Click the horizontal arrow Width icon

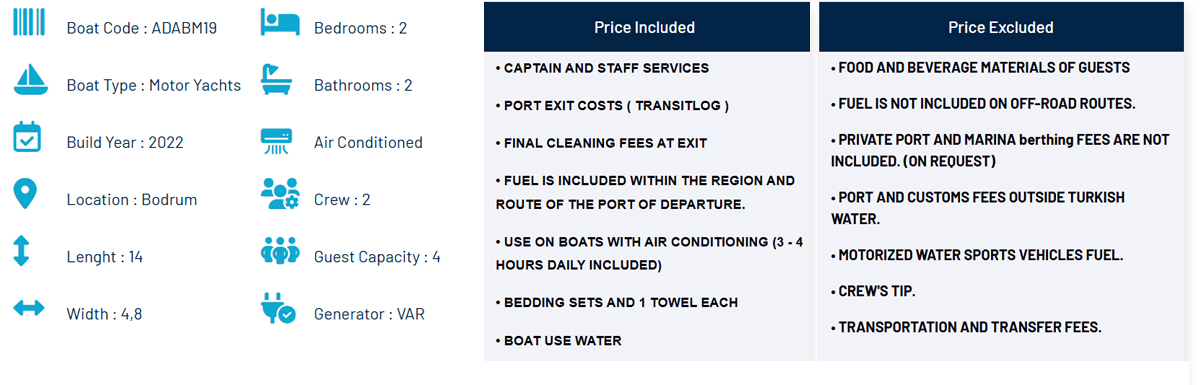(28, 308)
